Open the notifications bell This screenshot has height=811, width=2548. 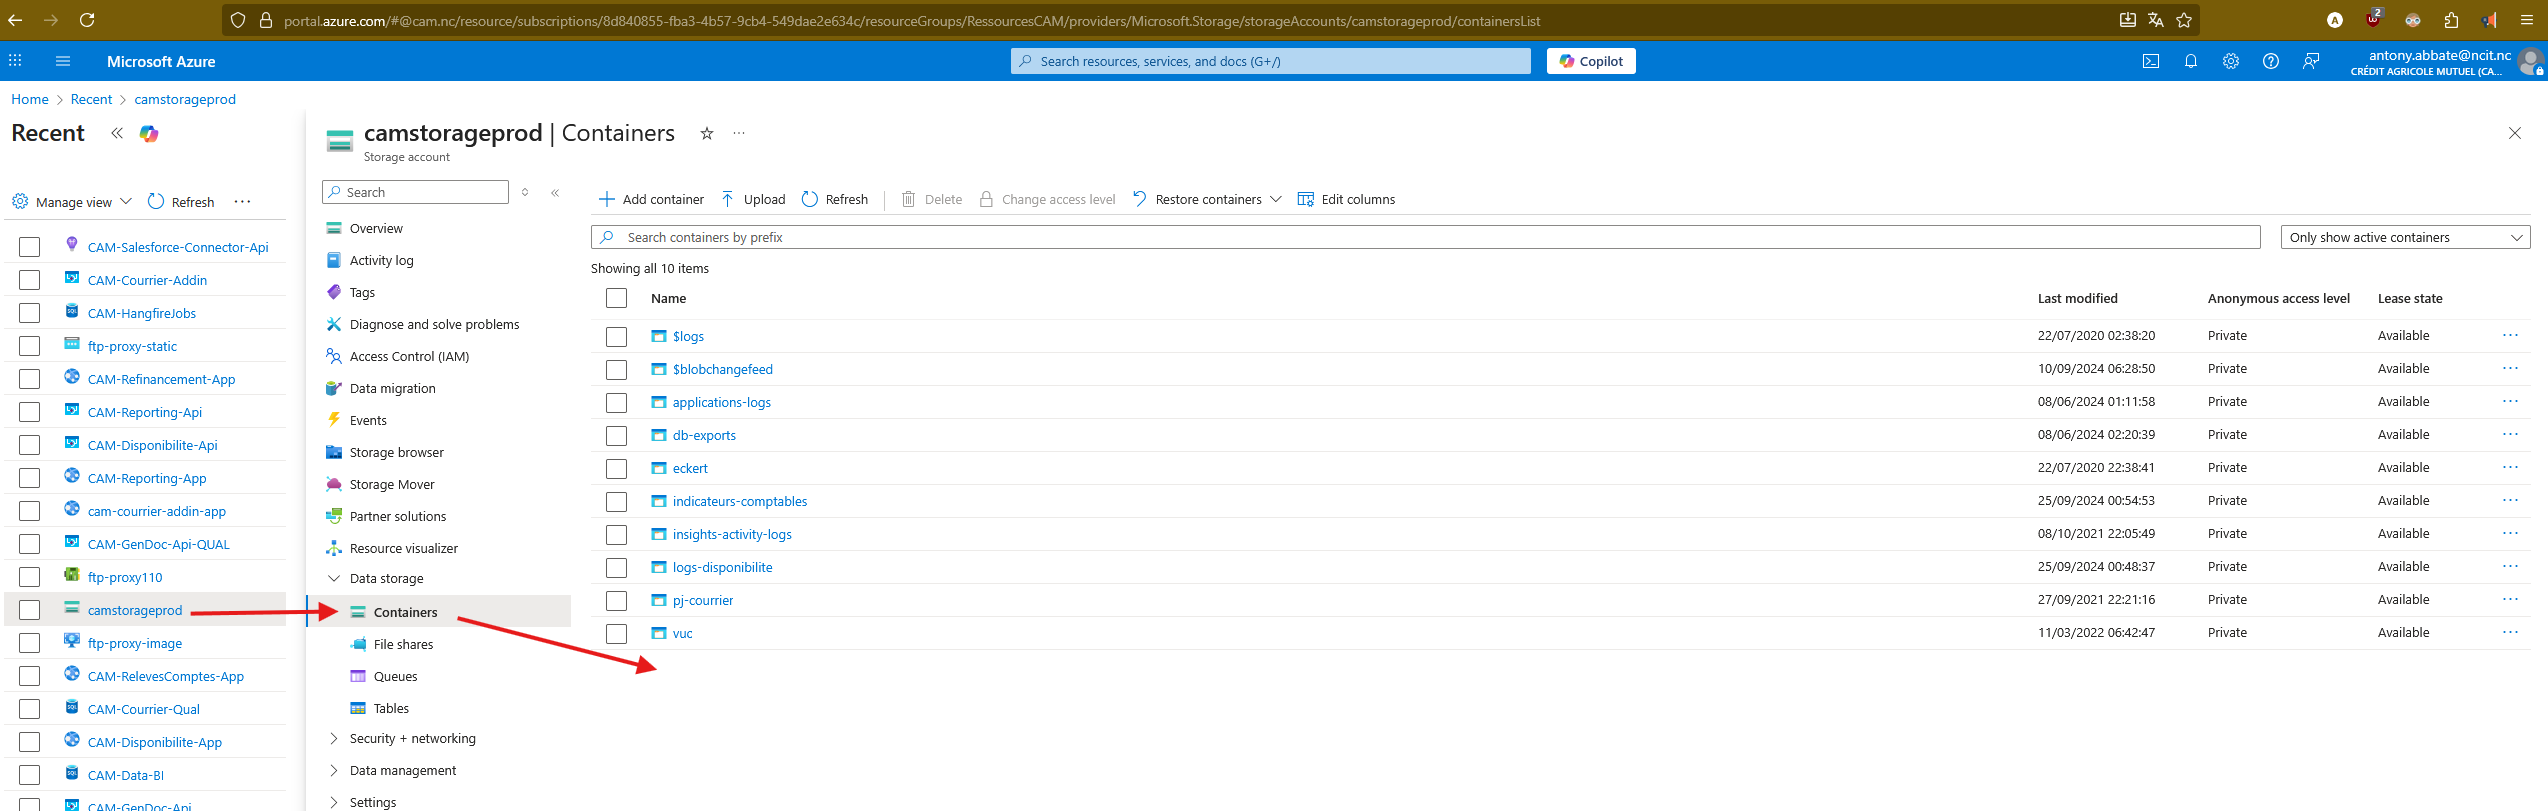(x=2190, y=61)
